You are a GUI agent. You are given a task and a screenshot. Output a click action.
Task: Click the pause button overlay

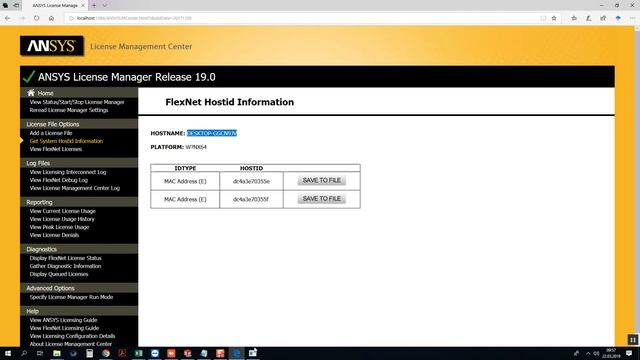pyautogui.click(x=633, y=339)
